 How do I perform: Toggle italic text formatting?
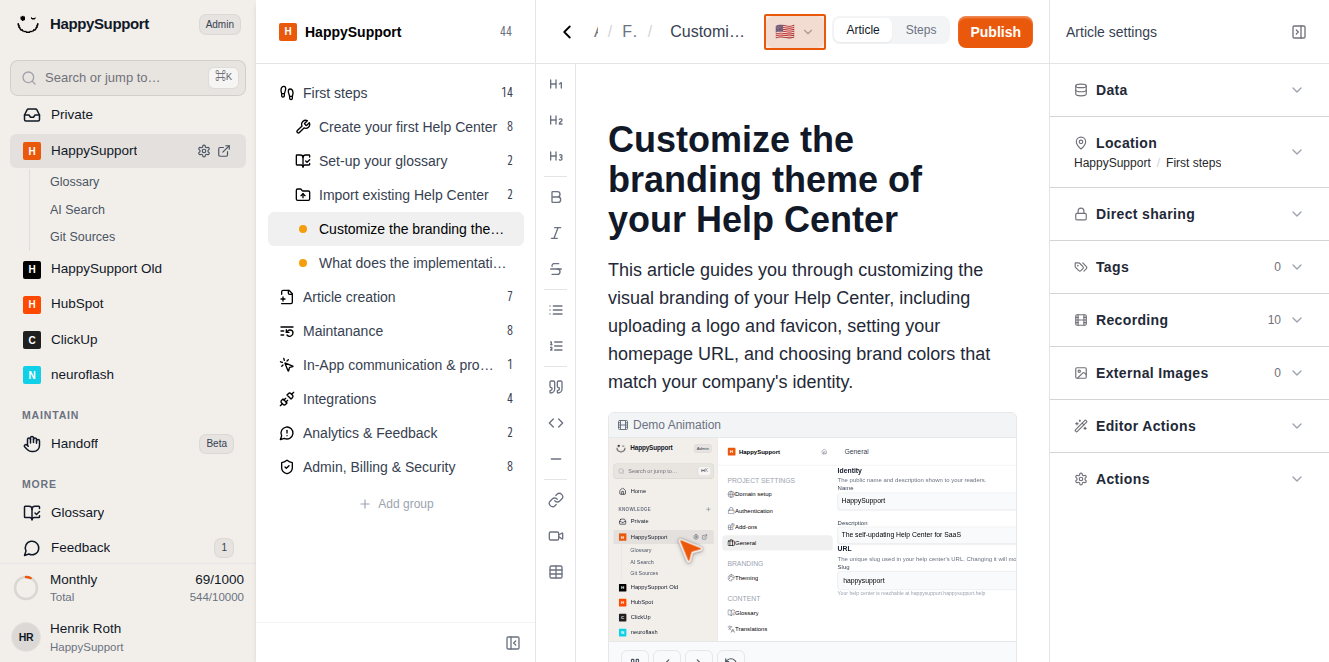point(556,233)
